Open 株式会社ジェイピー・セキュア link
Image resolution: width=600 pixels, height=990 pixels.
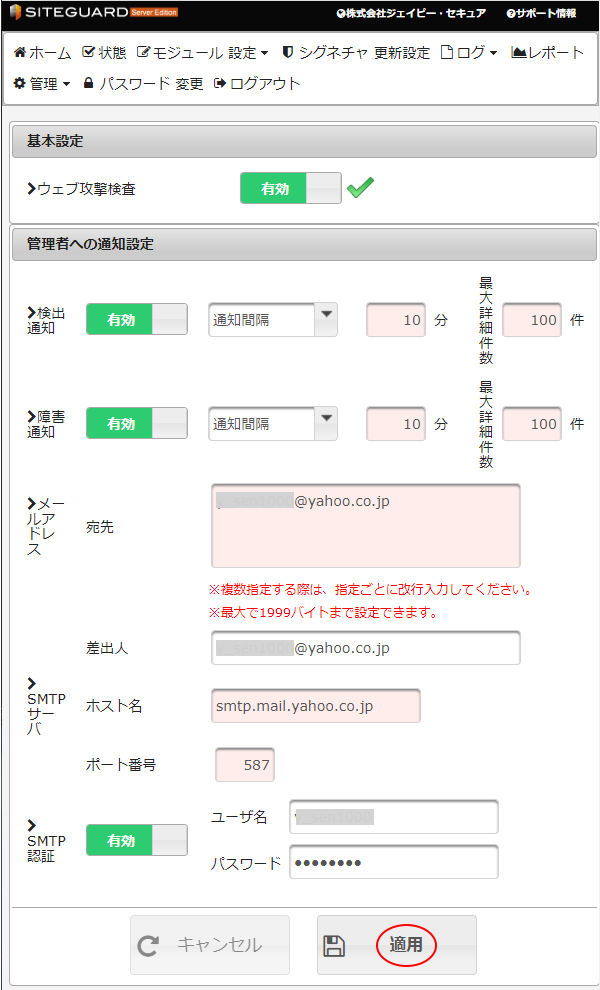pos(411,13)
